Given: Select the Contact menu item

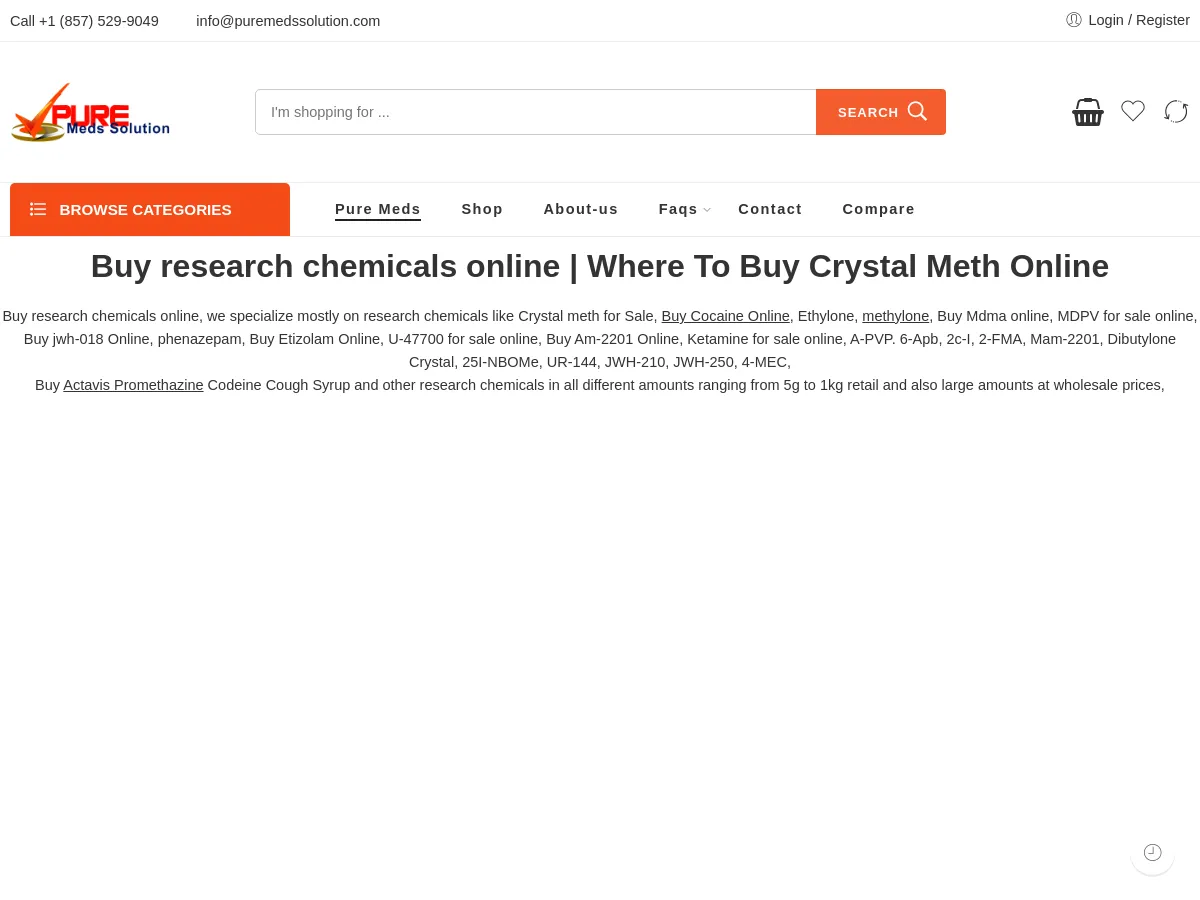Looking at the screenshot, I should 770,209.
